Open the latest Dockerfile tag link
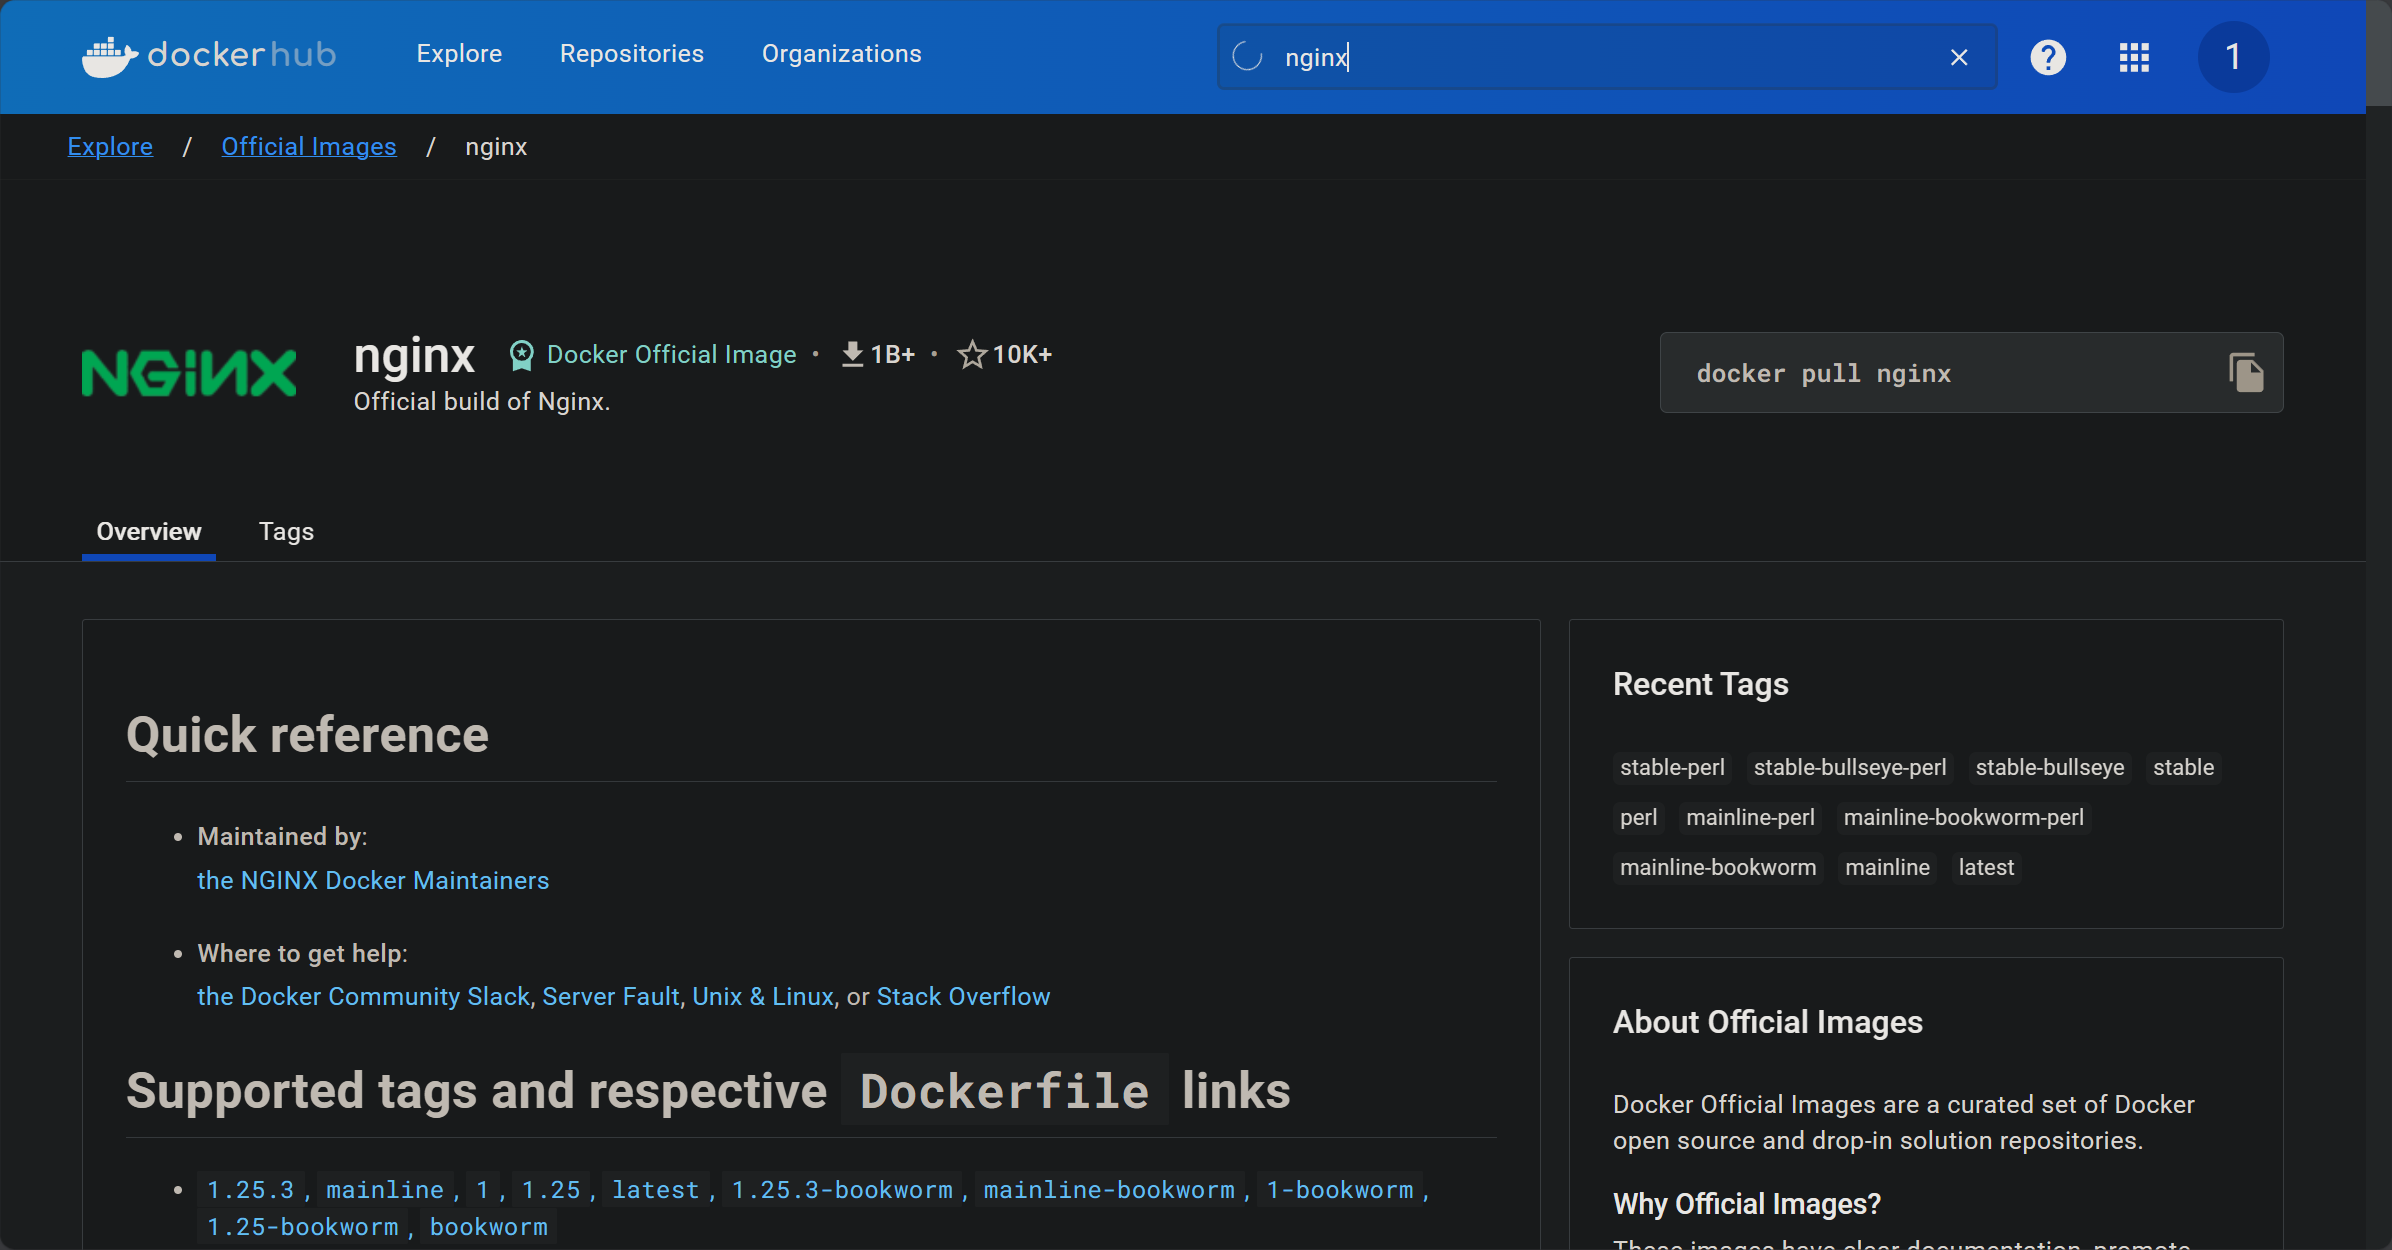 click(656, 1190)
